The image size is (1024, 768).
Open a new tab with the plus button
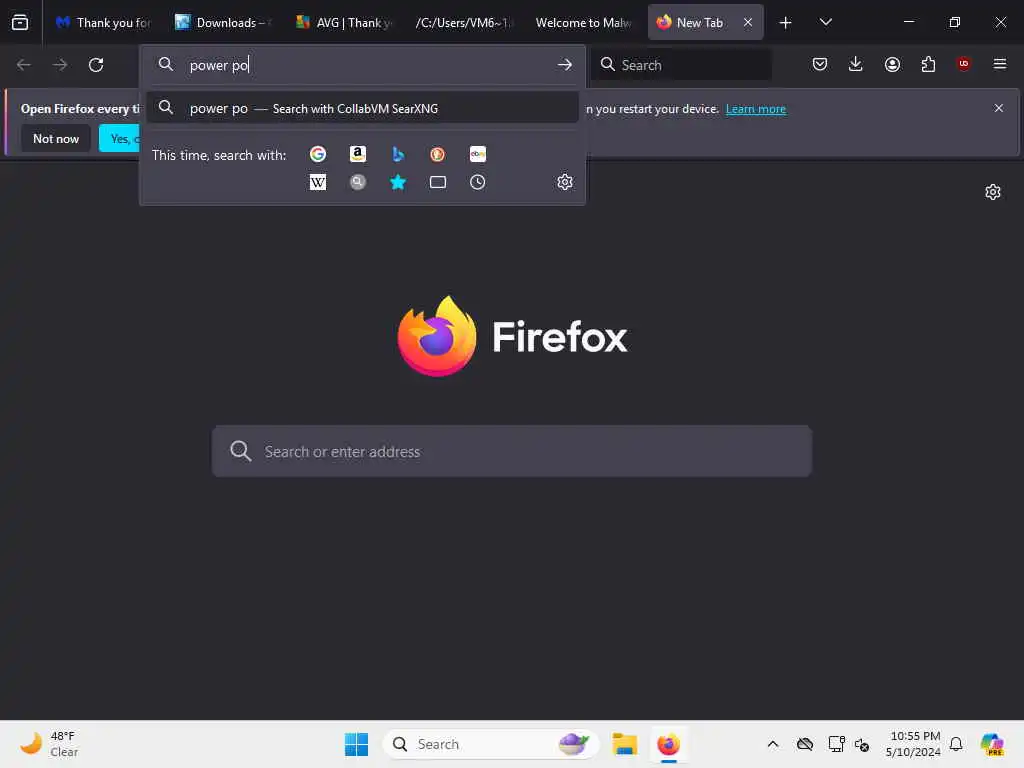785,23
